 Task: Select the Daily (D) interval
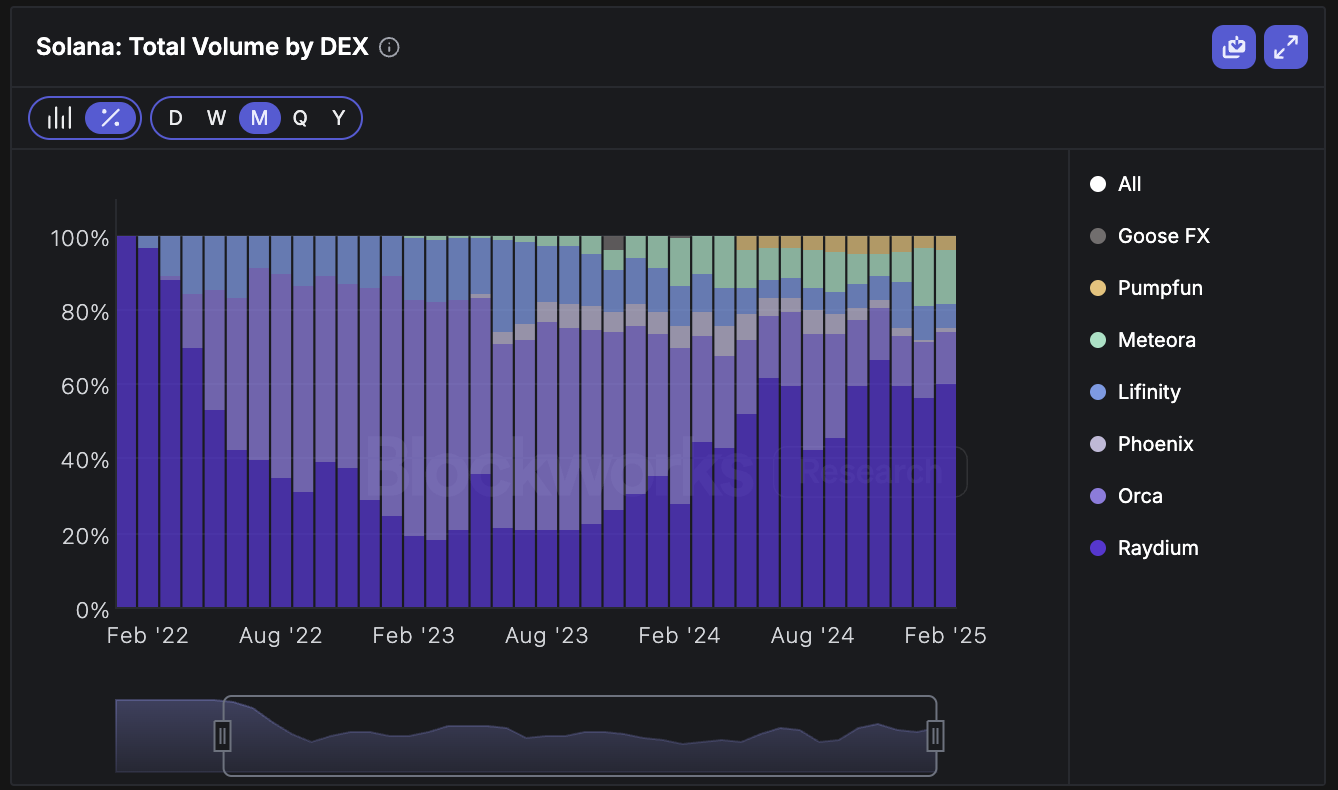175,118
